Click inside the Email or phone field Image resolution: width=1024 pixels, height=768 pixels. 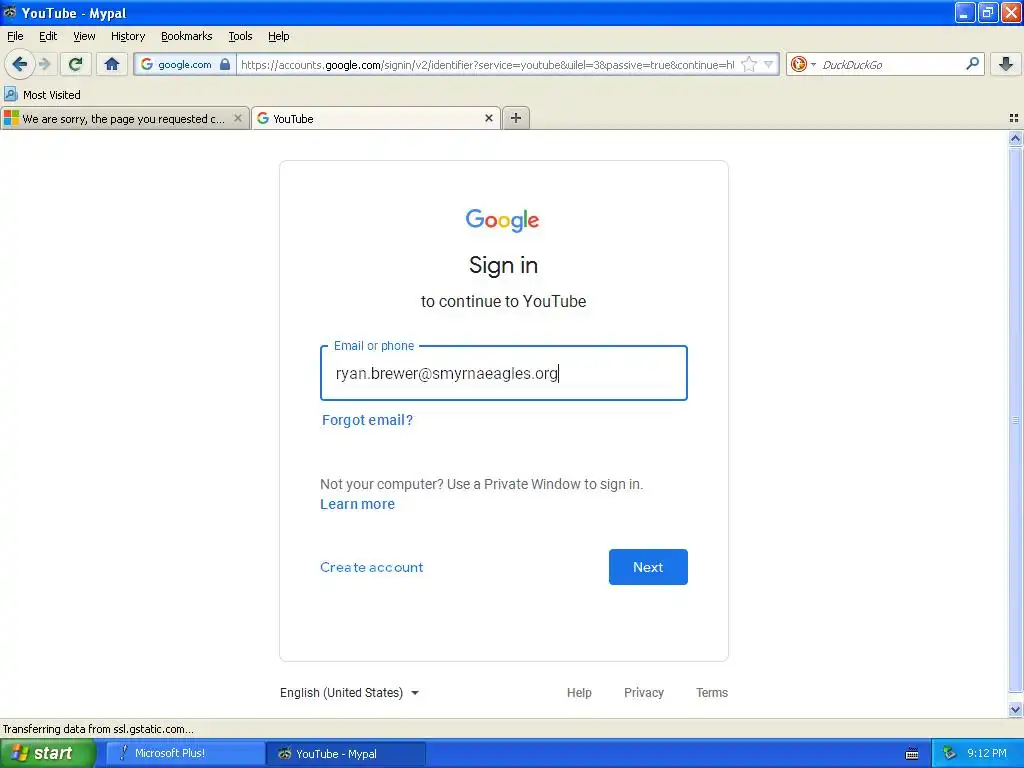[504, 373]
